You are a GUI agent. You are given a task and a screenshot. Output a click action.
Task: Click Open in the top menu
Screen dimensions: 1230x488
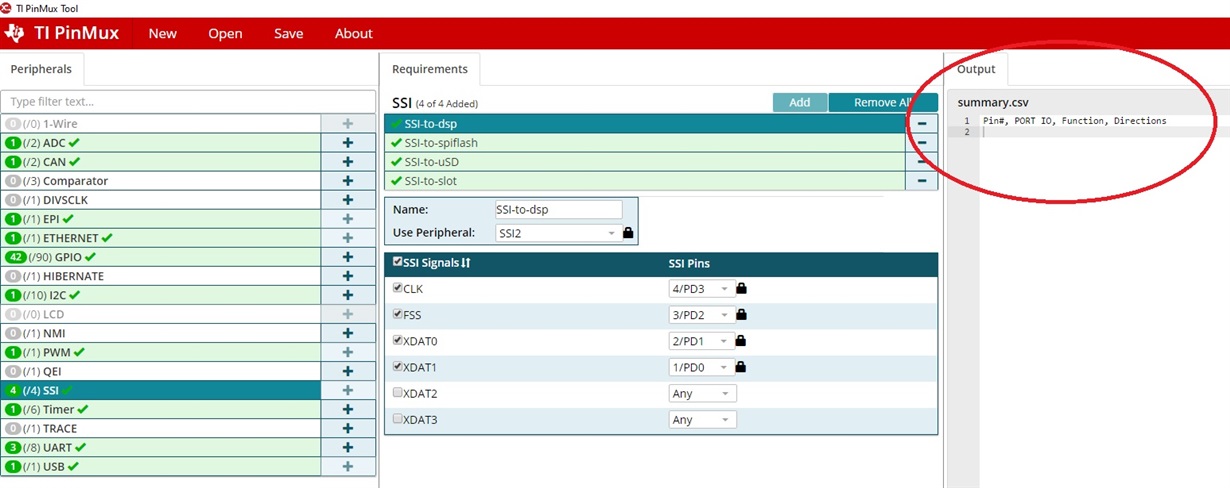225,33
